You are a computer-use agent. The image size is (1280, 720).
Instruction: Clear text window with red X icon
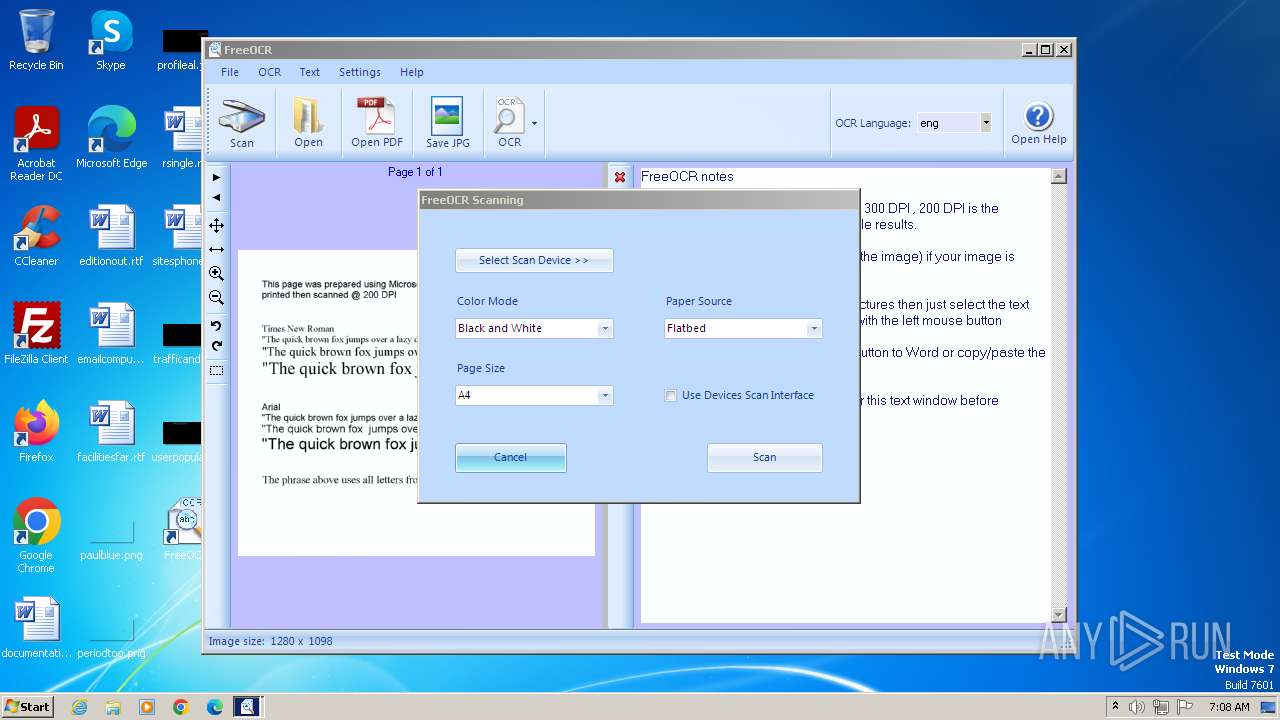pyautogui.click(x=620, y=177)
